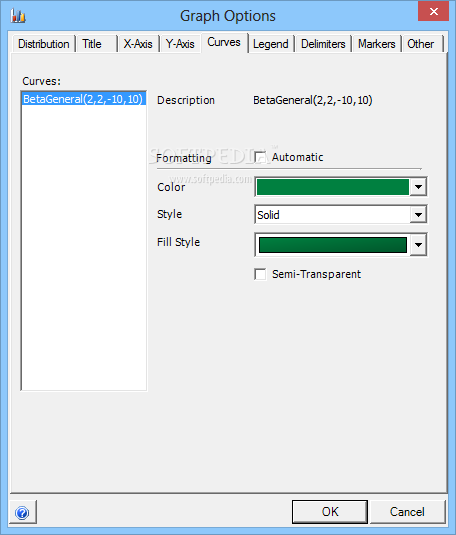Show the Markers tab

(376, 44)
